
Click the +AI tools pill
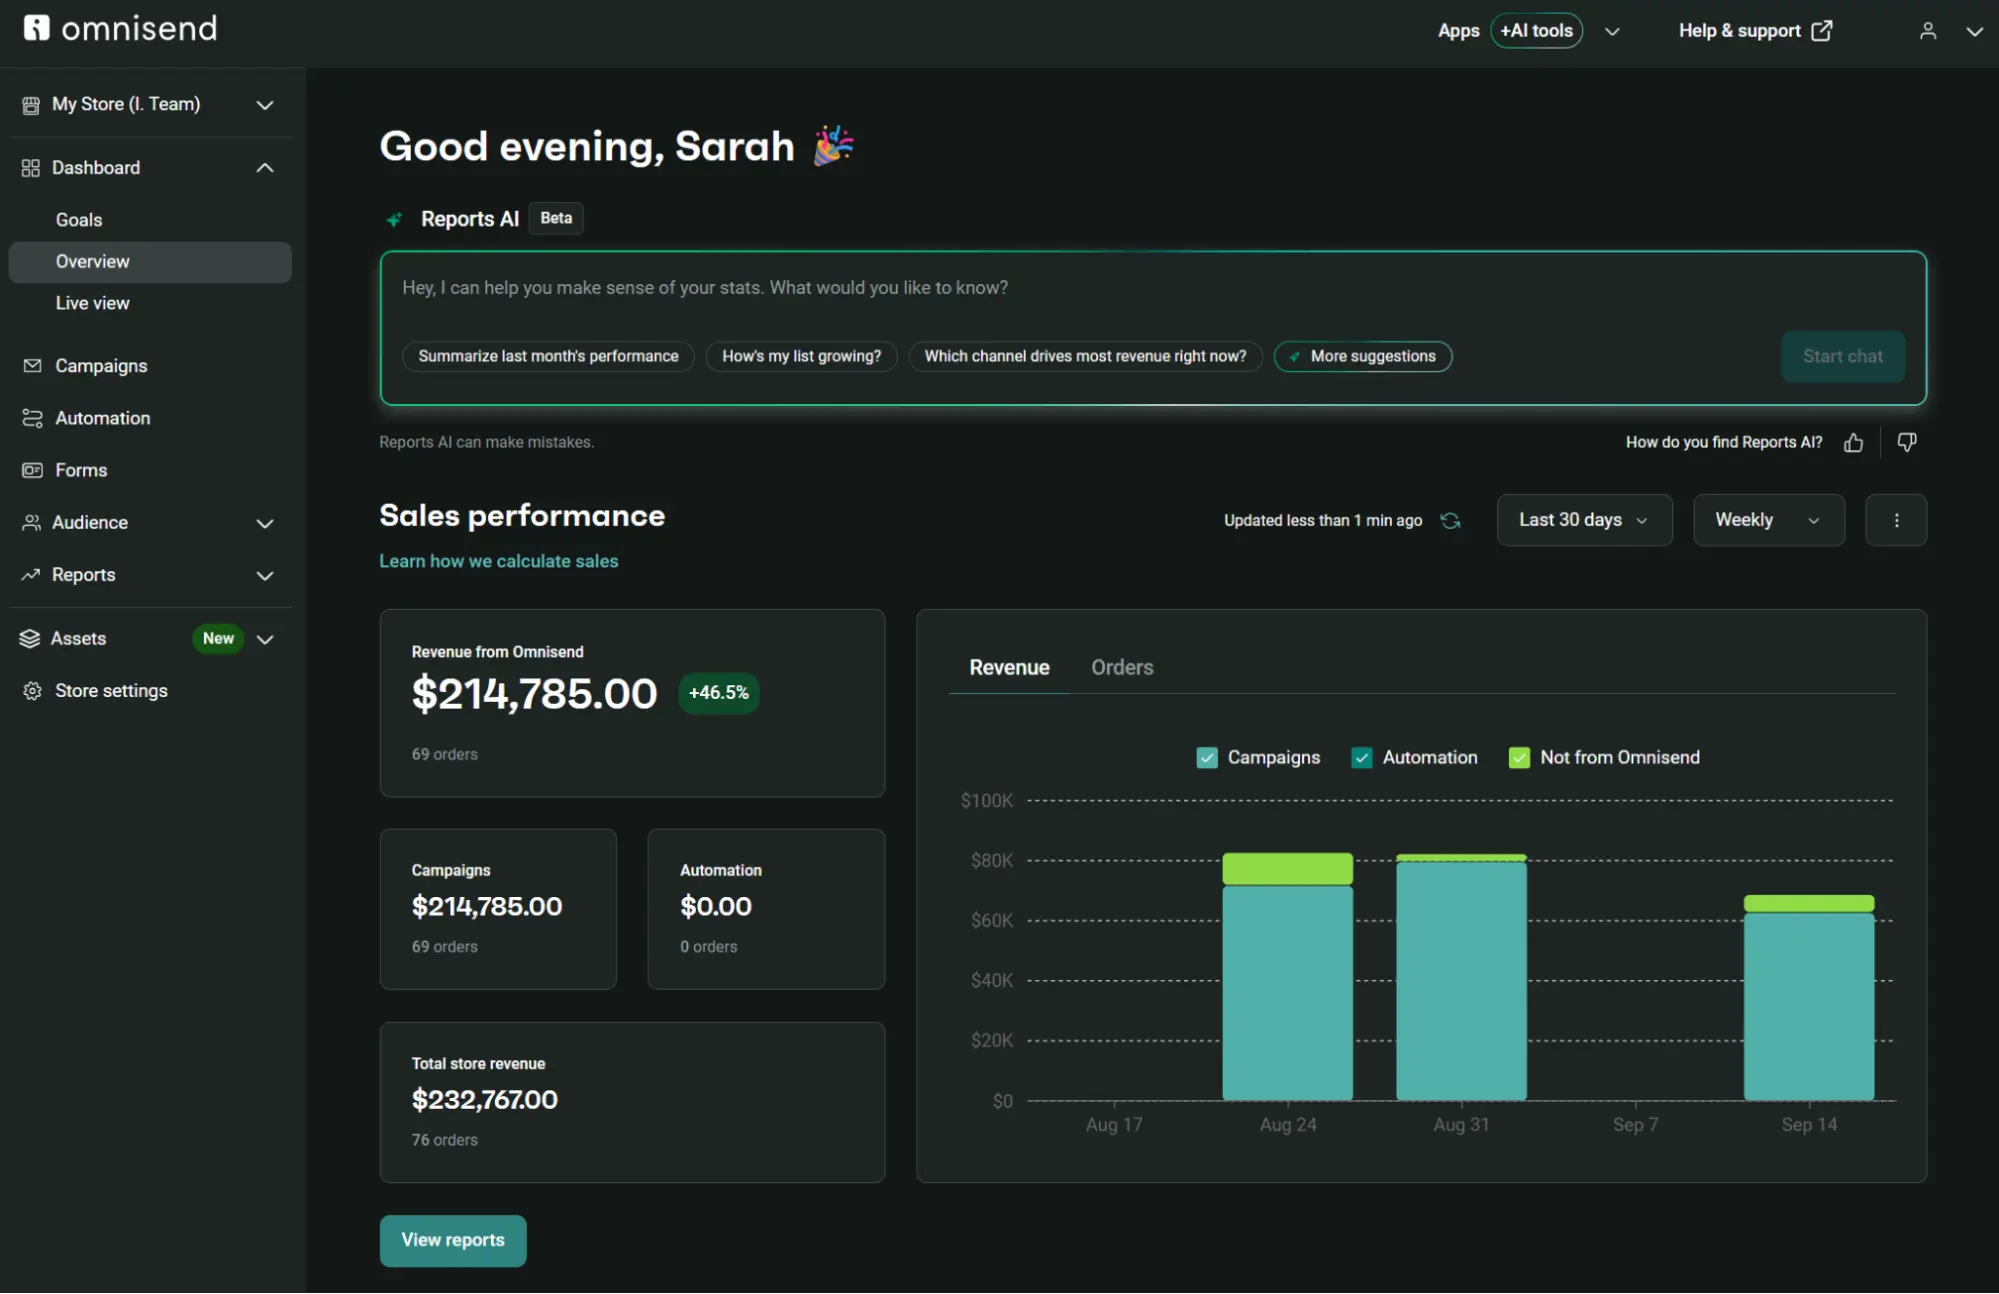tap(1536, 31)
